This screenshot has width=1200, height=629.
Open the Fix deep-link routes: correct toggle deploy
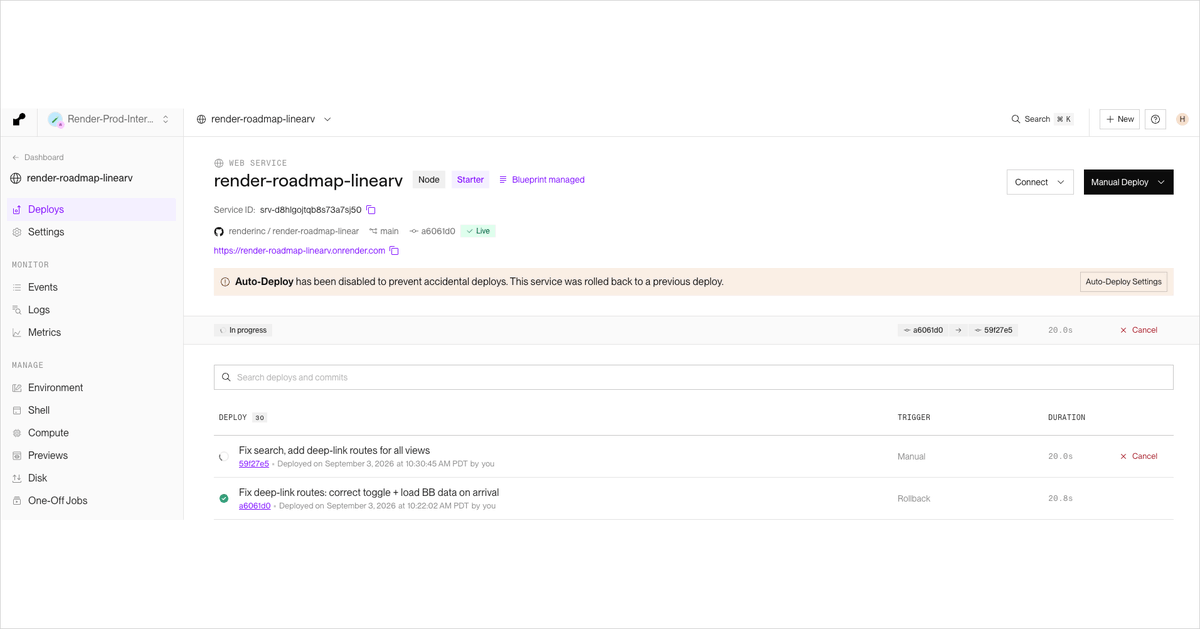[369, 492]
